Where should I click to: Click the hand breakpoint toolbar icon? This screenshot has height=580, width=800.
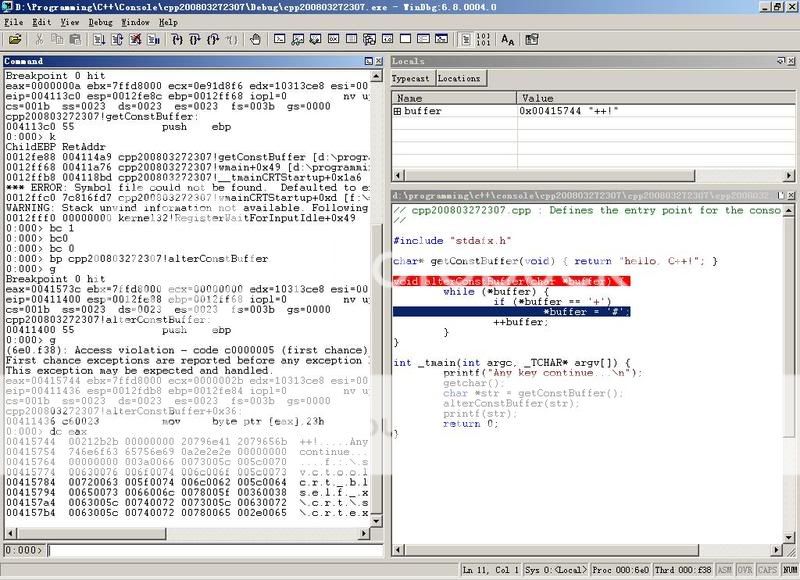tap(255, 39)
